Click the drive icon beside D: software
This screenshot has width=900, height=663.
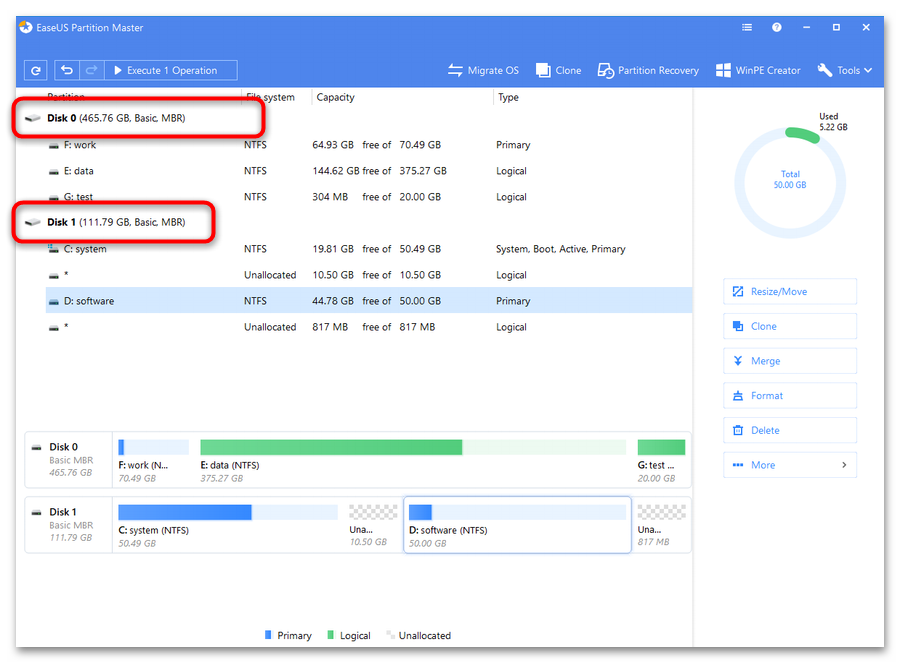[53, 301]
